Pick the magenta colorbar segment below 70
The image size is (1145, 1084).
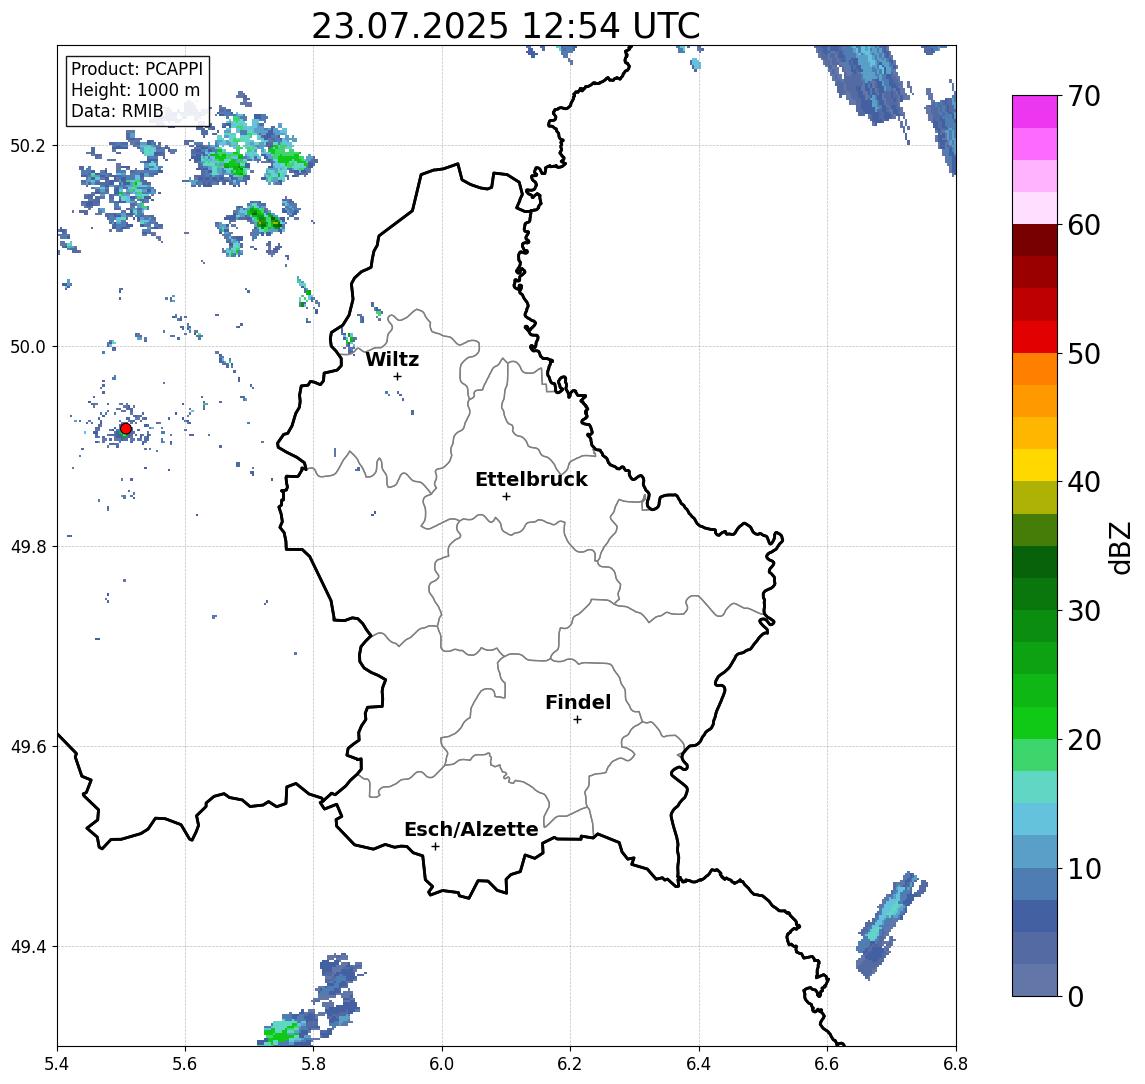pos(1035,112)
